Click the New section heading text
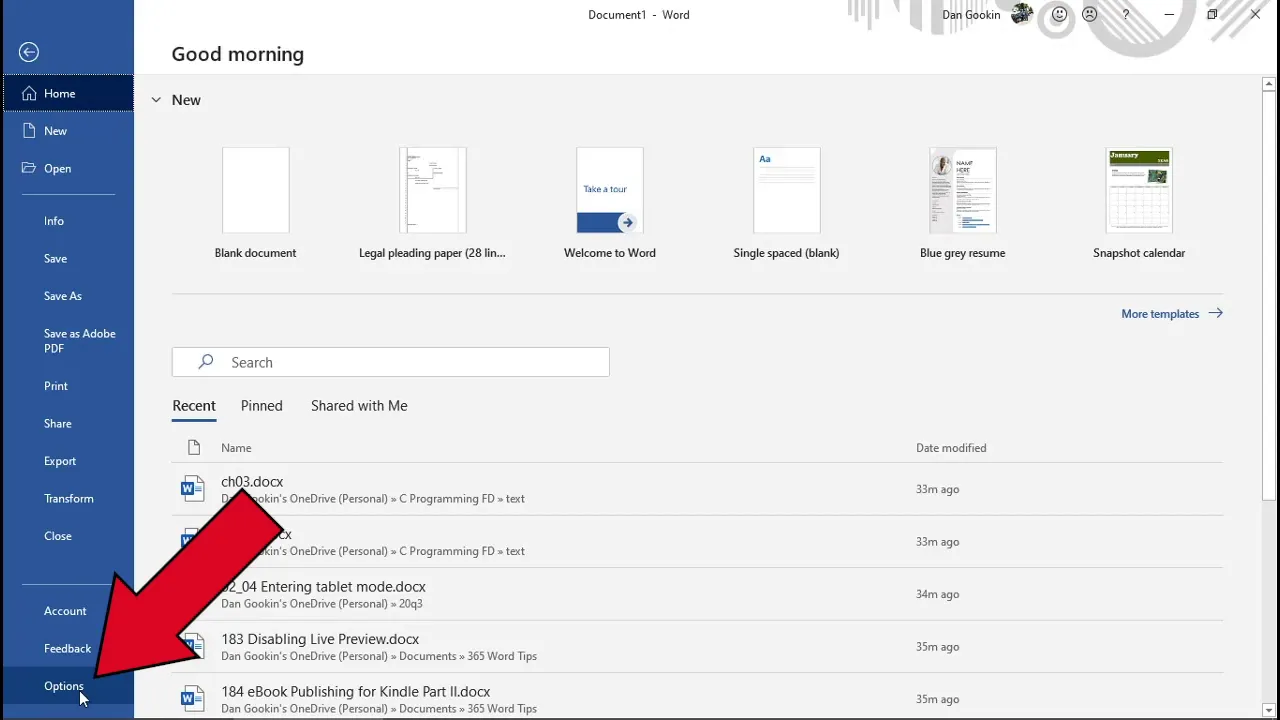The height and width of the screenshot is (720, 1280). point(186,100)
